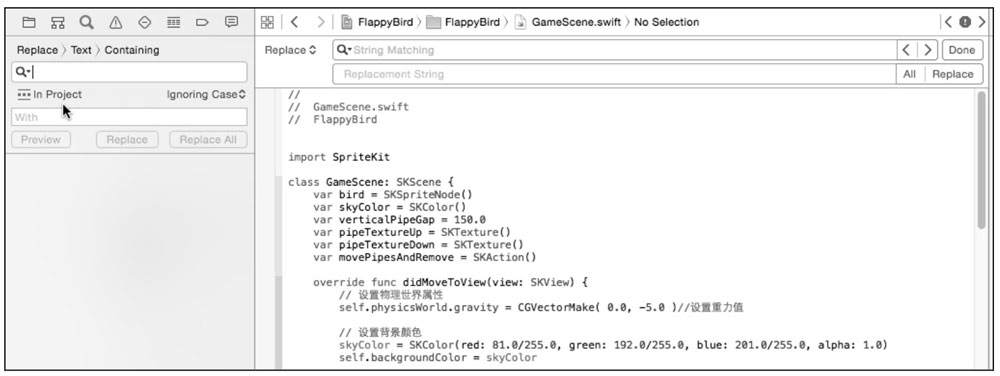Open FlappyBird project item in jump bar
The height and width of the screenshot is (376, 1000).
tap(377, 22)
